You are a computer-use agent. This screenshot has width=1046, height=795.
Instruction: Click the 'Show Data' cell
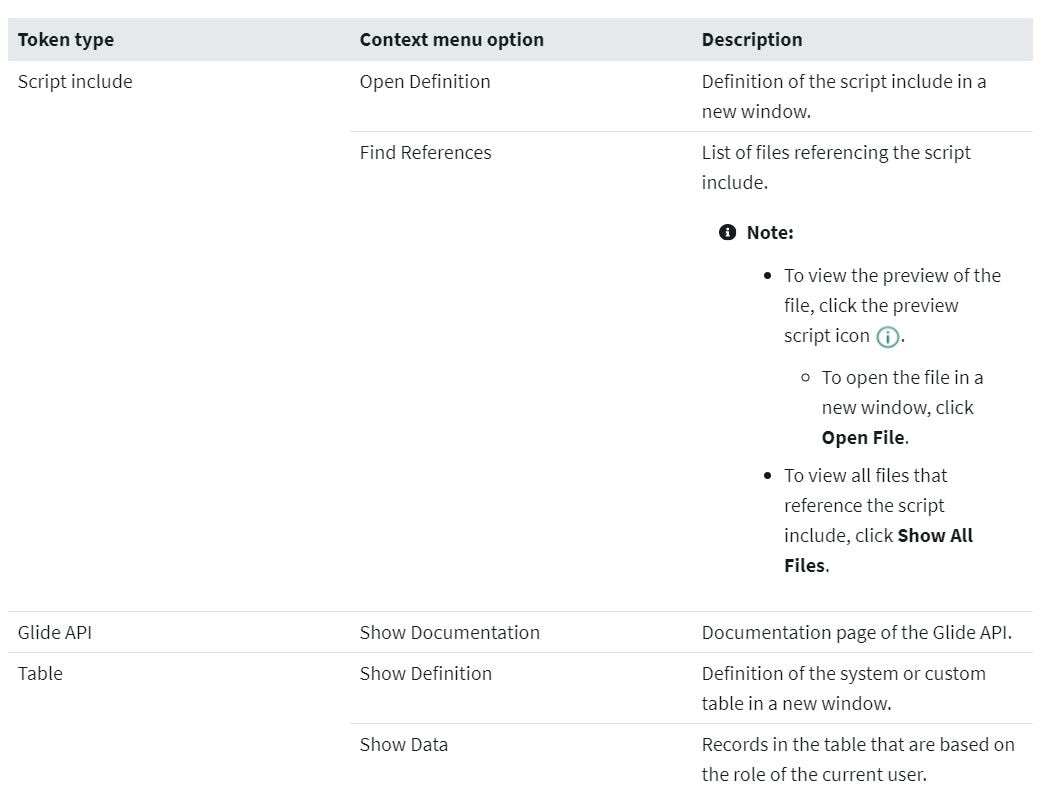(x=404, y=744)
